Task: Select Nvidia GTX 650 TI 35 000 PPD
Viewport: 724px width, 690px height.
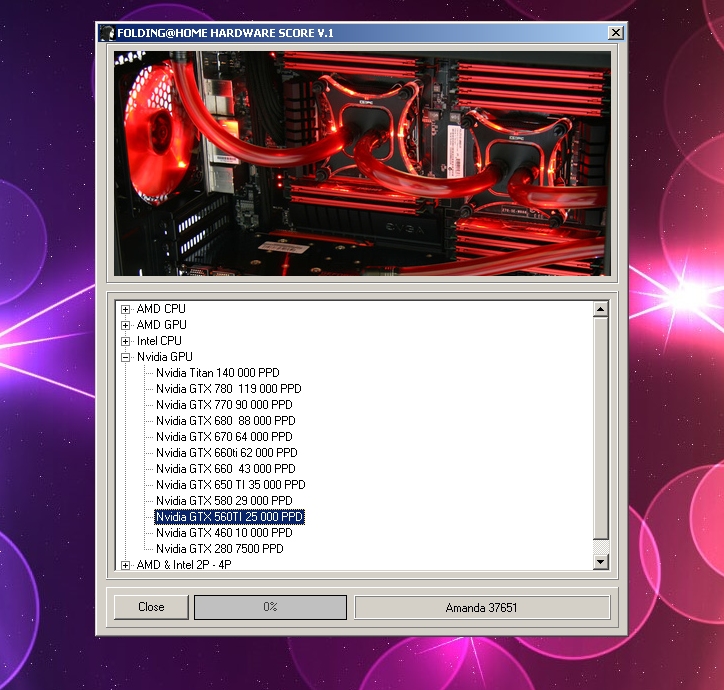Action: tap(230, 485)
